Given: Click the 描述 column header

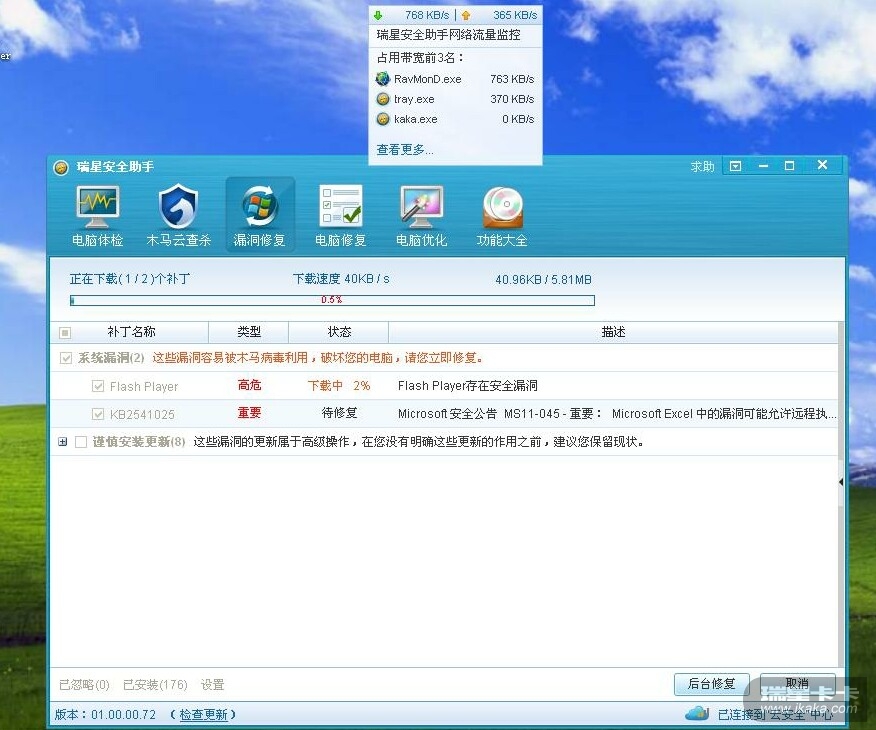Looking at the screenshot, I should (x=613, y=332).
